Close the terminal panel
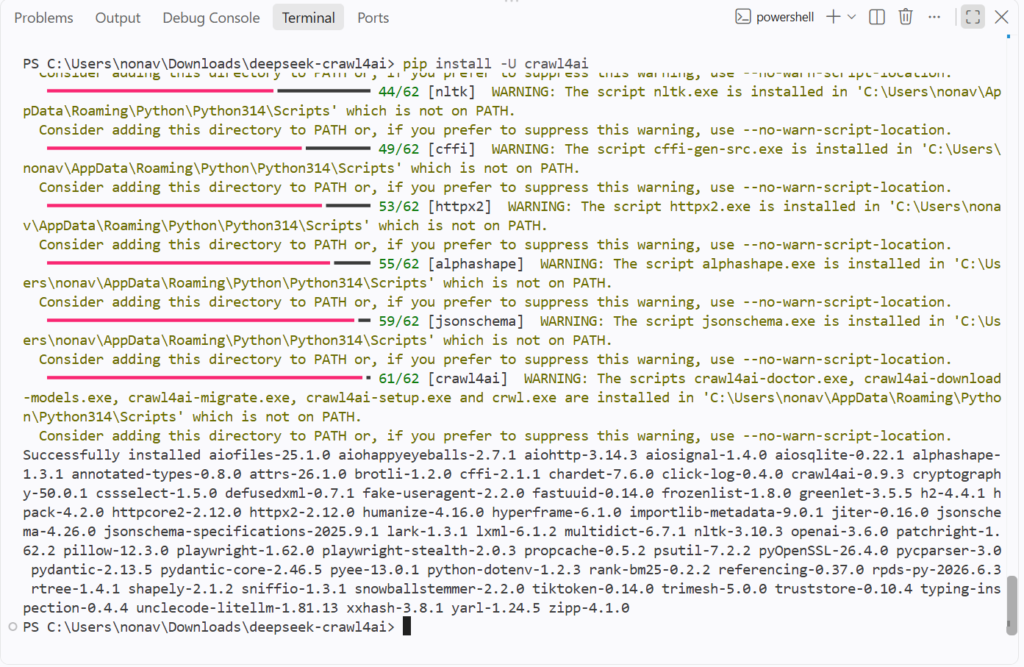1024x667 pixels. click(1002, 17)
